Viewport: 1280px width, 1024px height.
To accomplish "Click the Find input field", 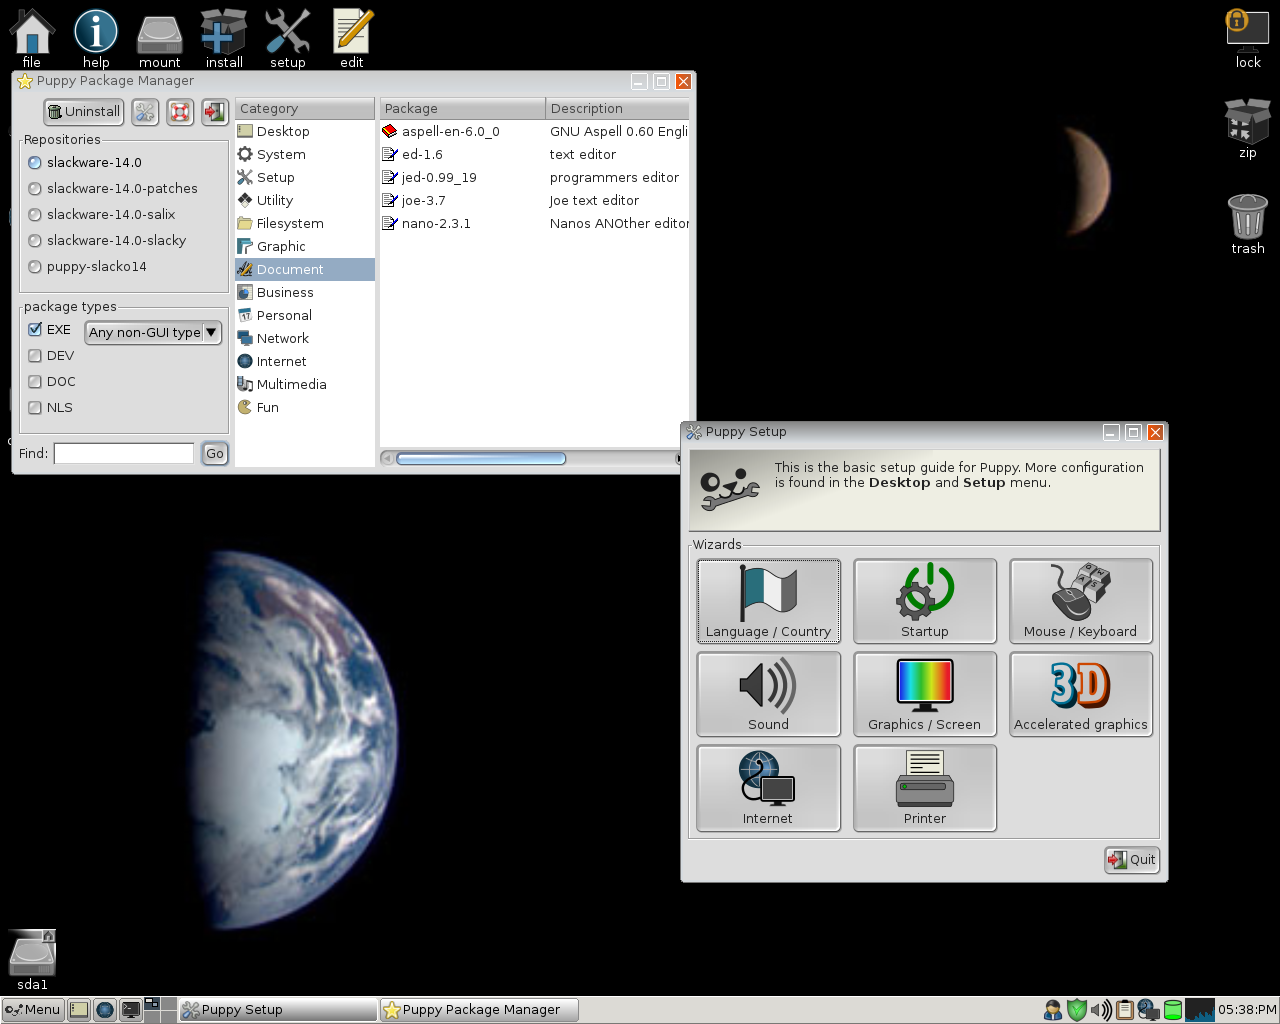I will tap(124, 453).
